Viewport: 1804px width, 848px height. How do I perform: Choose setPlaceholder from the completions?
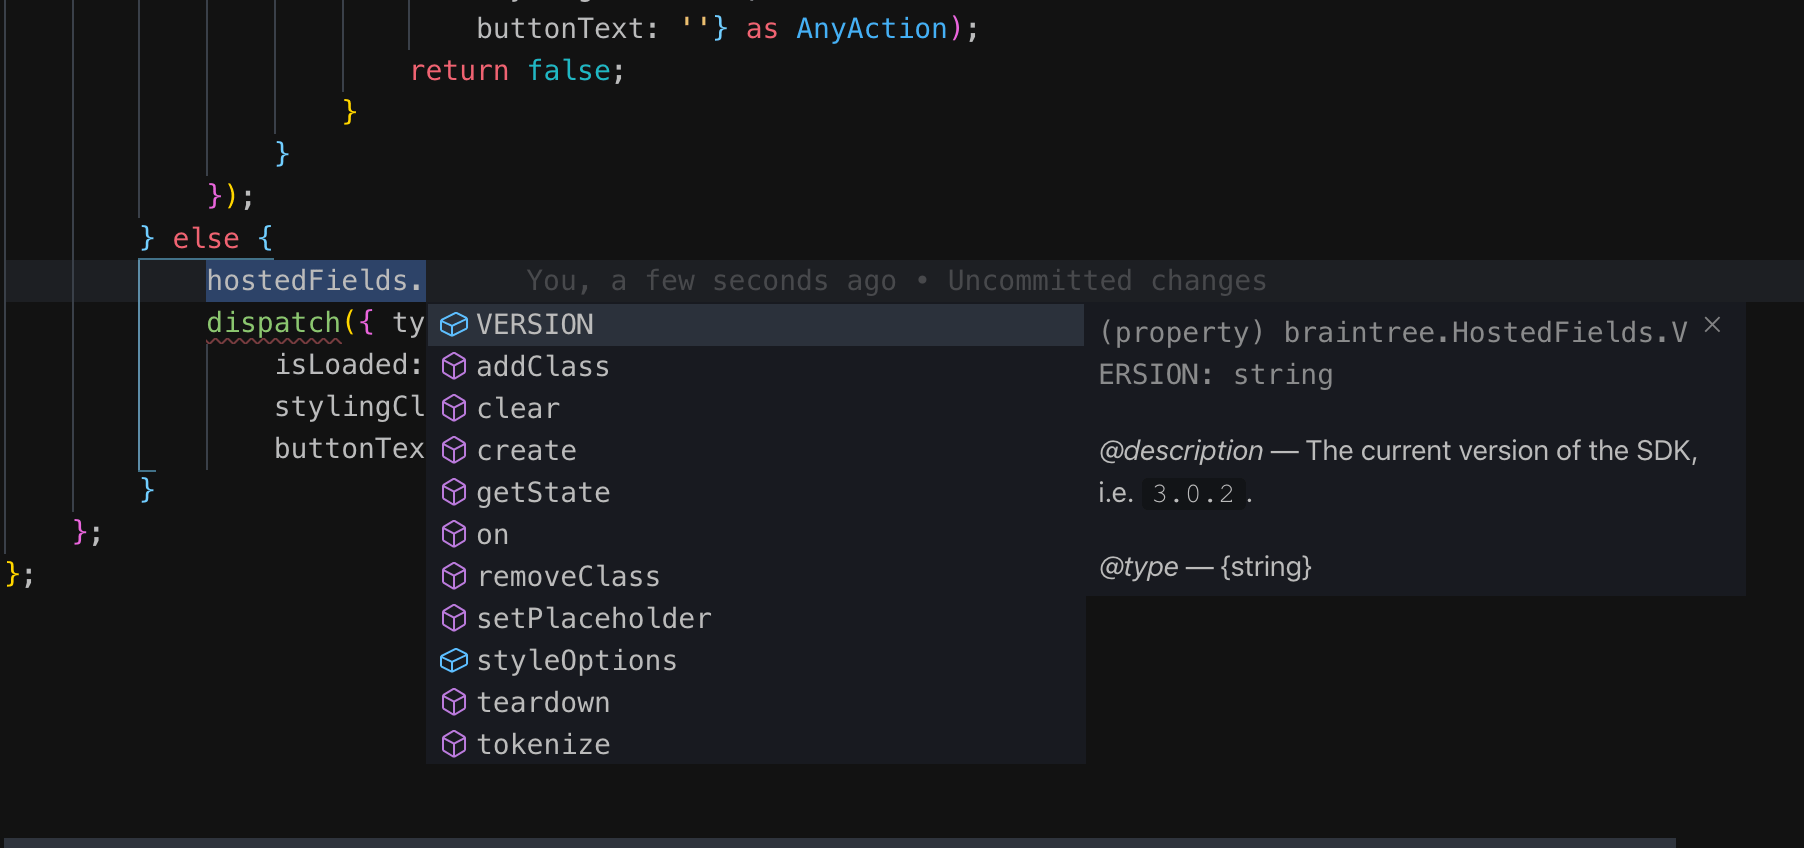coord(594,618)
